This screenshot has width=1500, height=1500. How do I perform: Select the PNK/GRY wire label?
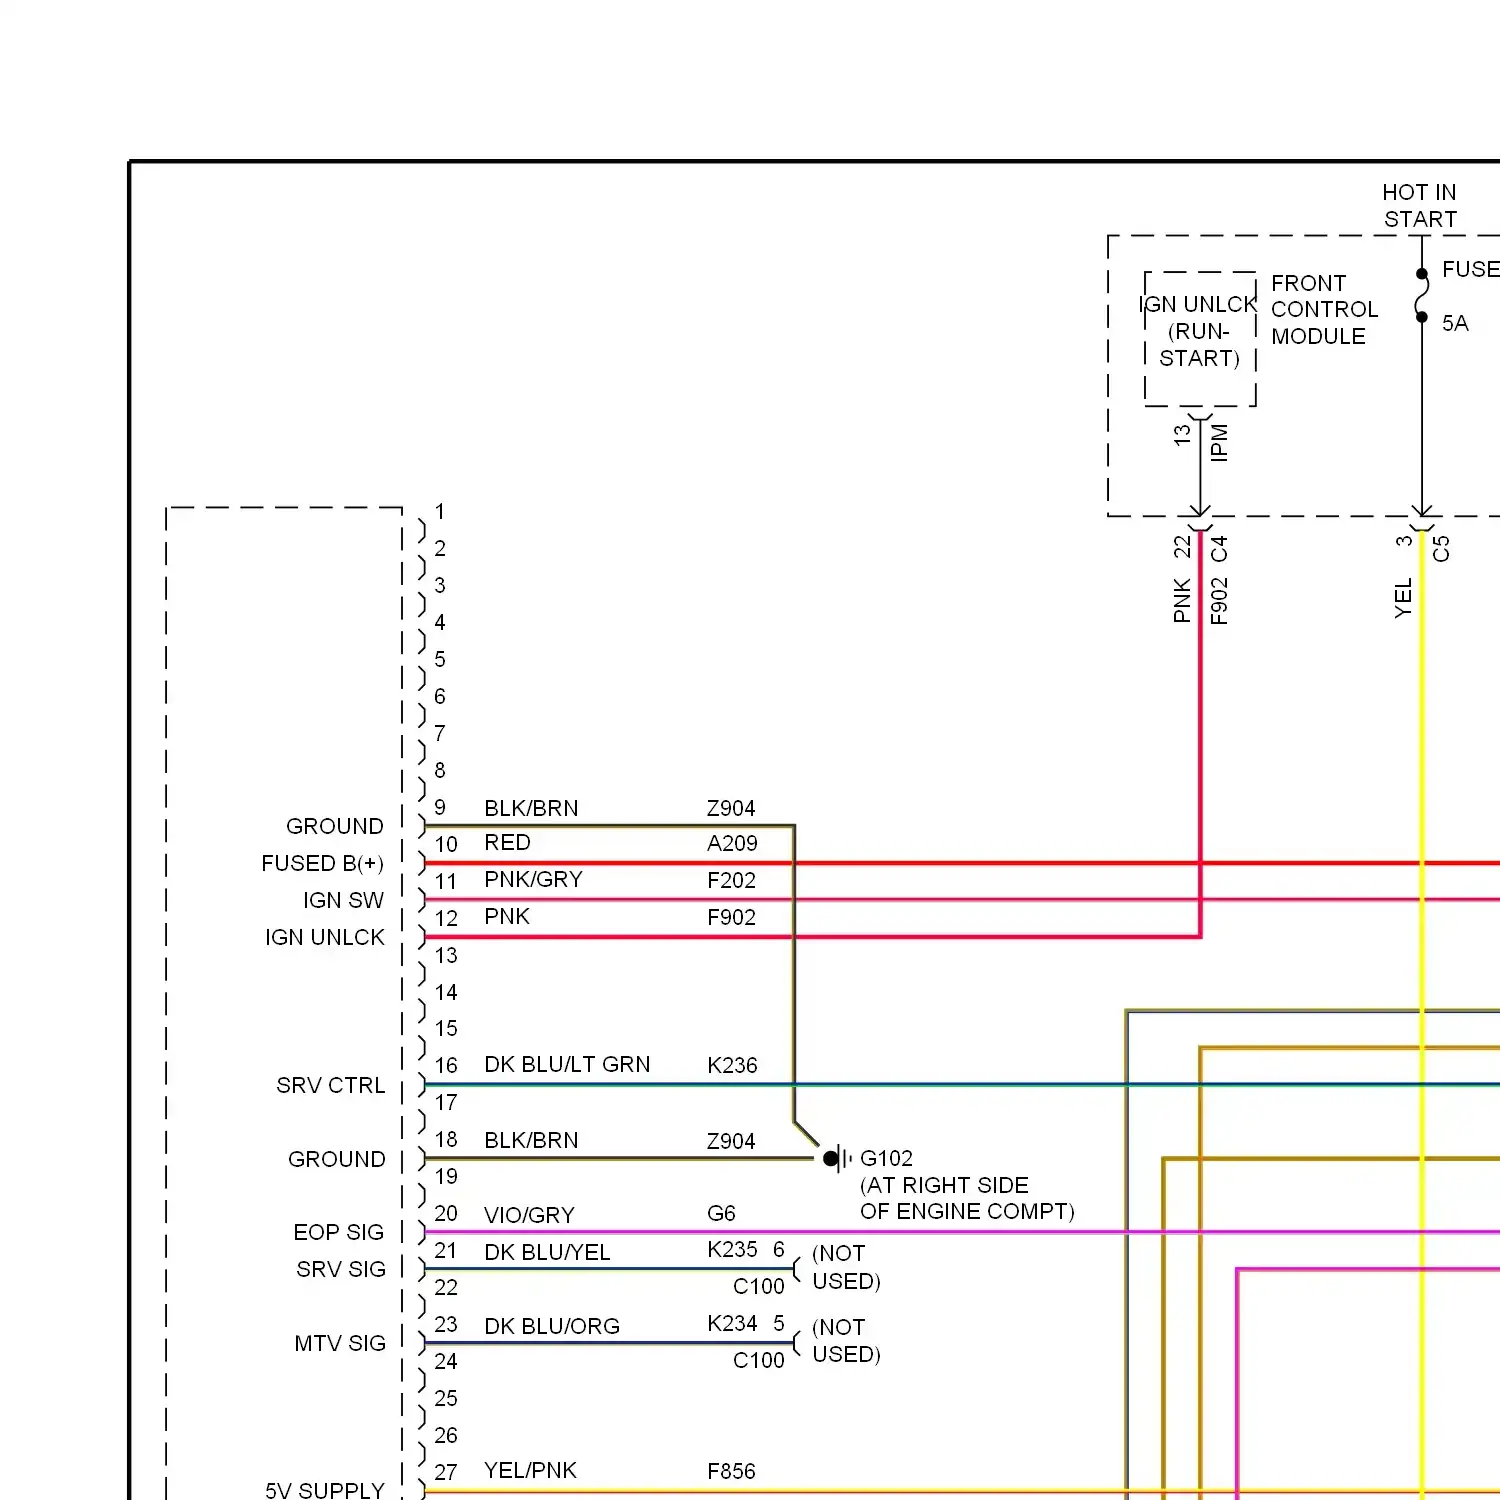coord(533,880)
